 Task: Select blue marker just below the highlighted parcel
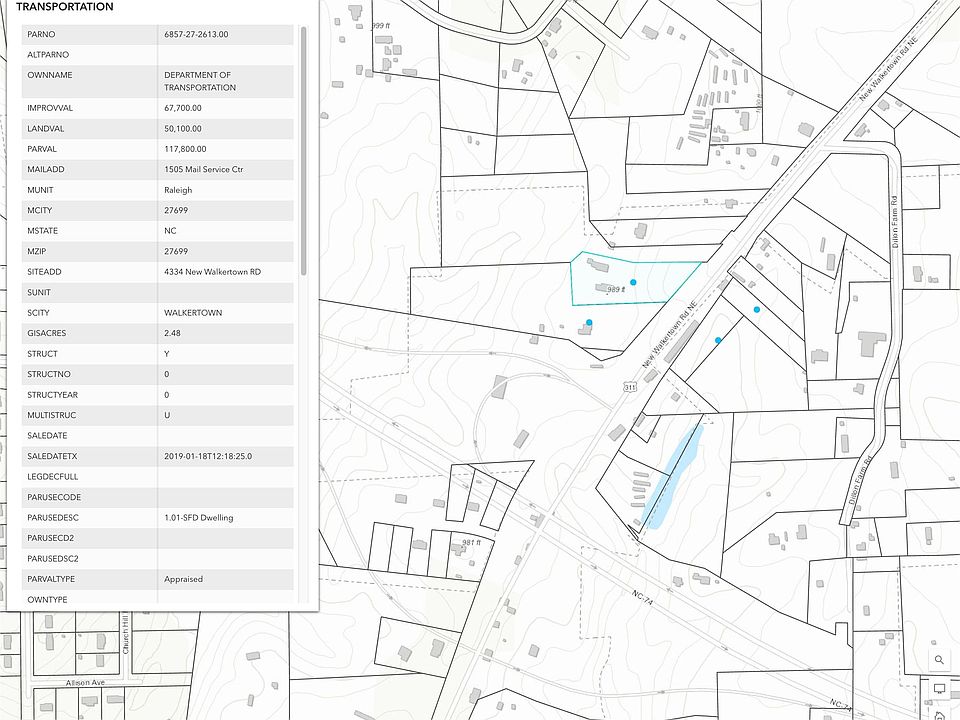point(589,322)
